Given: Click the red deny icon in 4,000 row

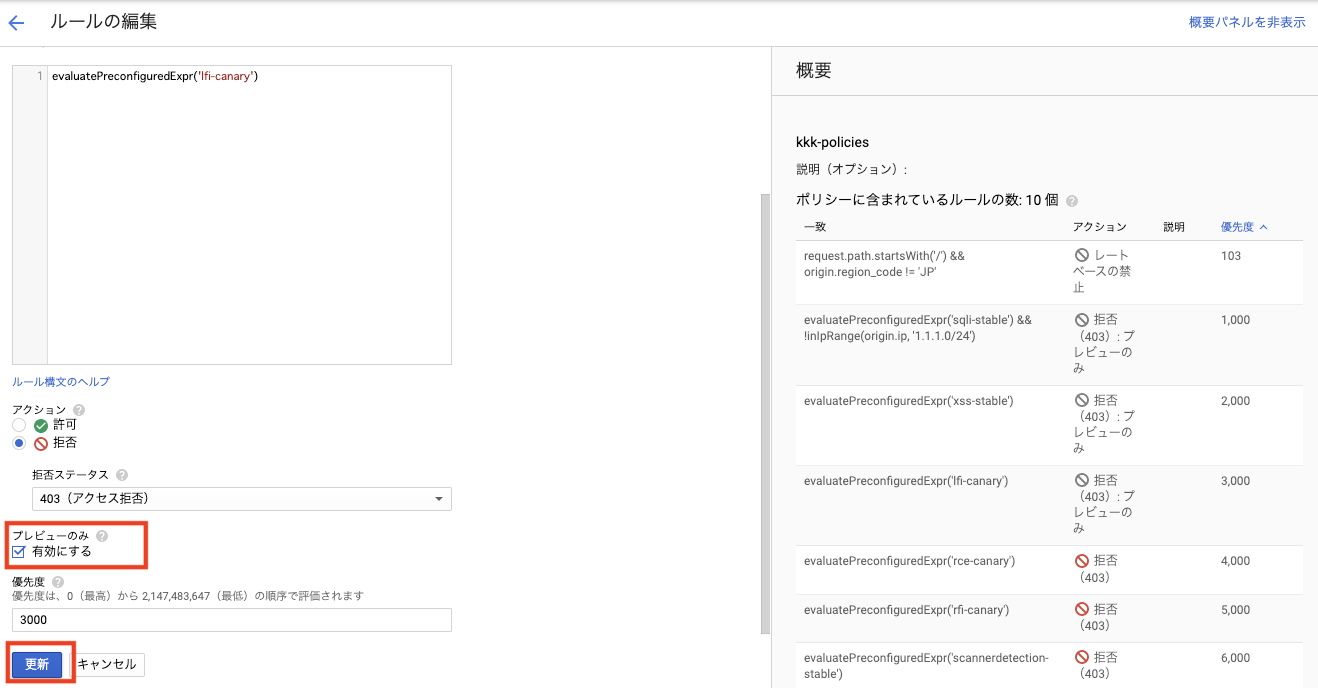Looking at the screenshot, I should pyautogui.click(x=1081, y=561).
